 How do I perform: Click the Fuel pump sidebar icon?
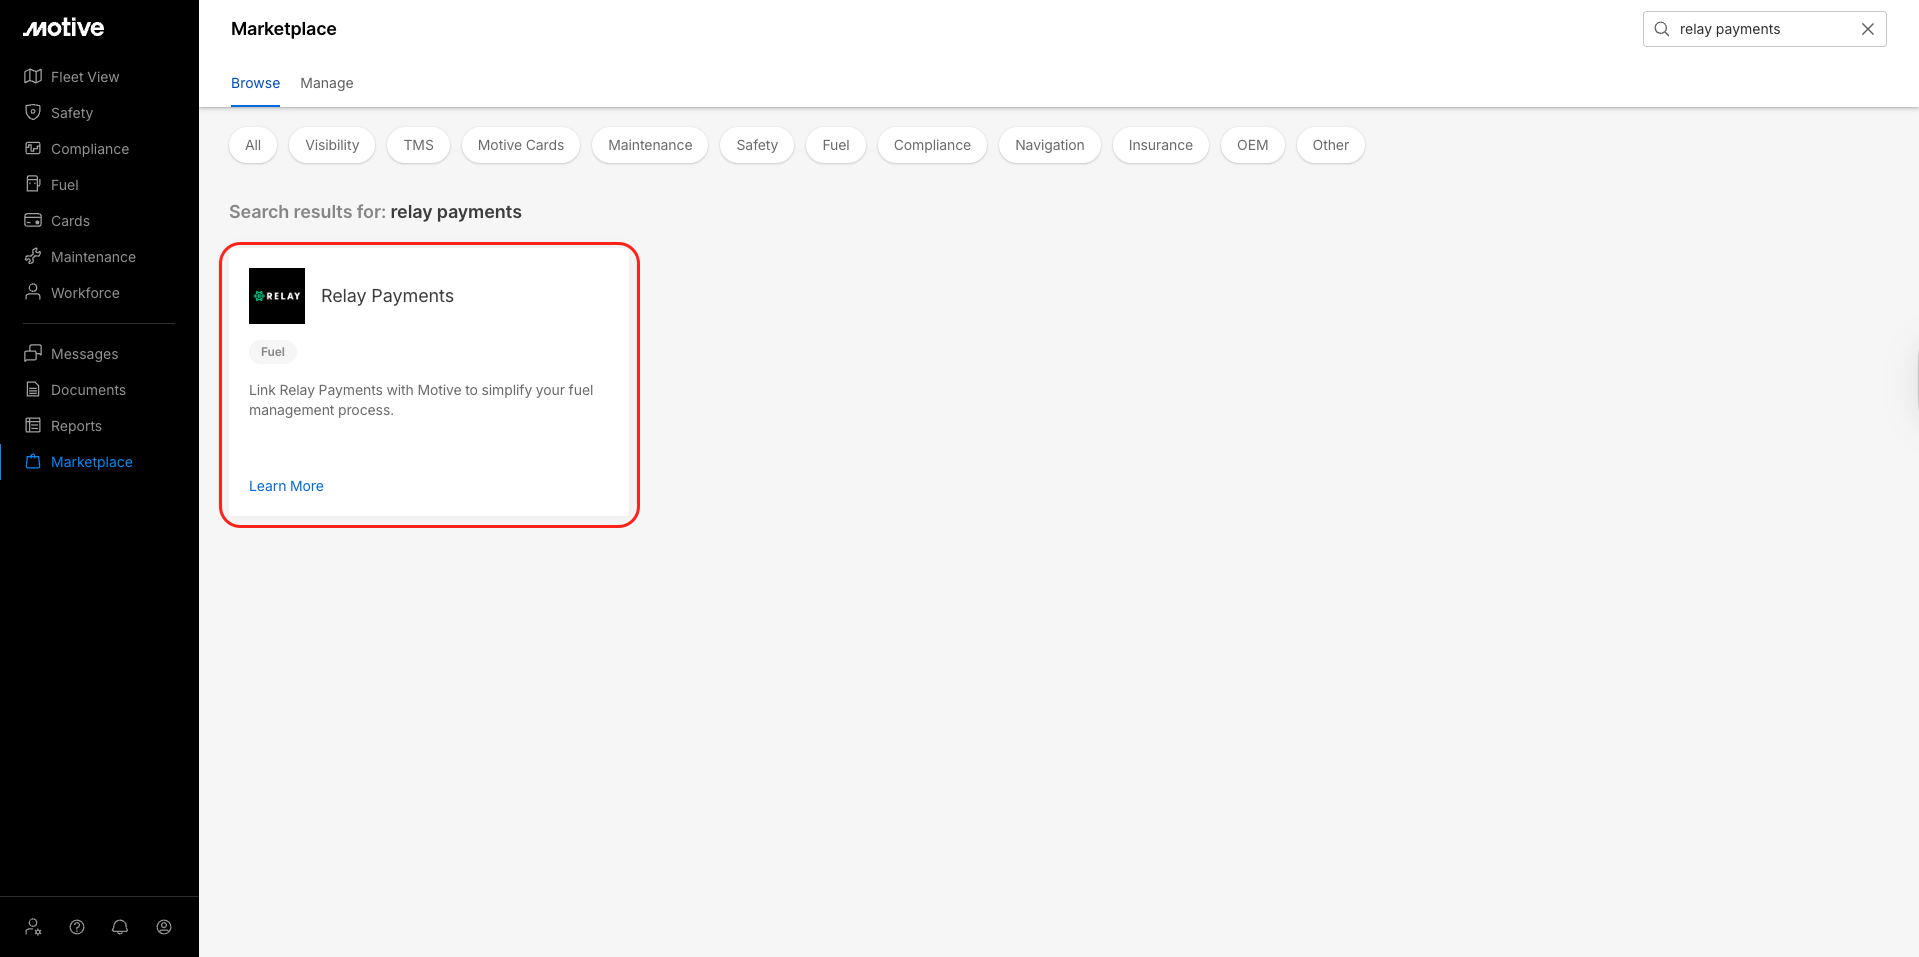tap(33, 185)
